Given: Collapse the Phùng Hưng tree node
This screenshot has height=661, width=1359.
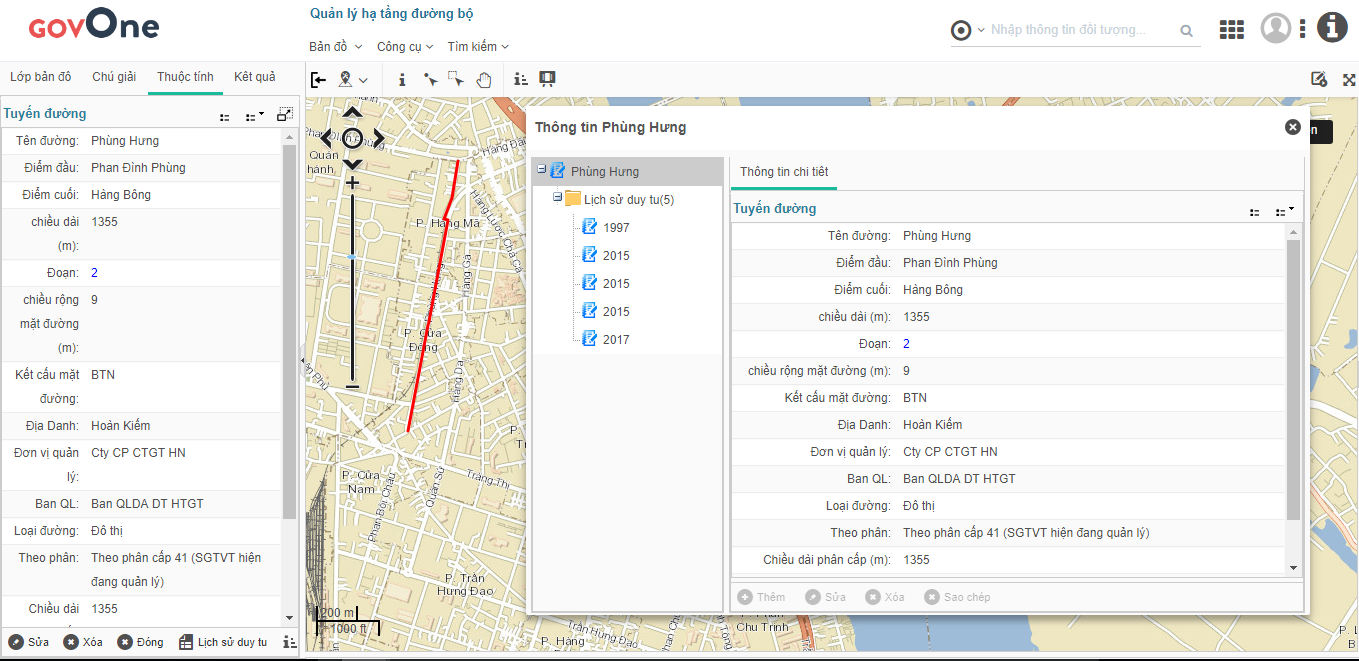Looking at the screenshot, I should [x=541, y=170].
